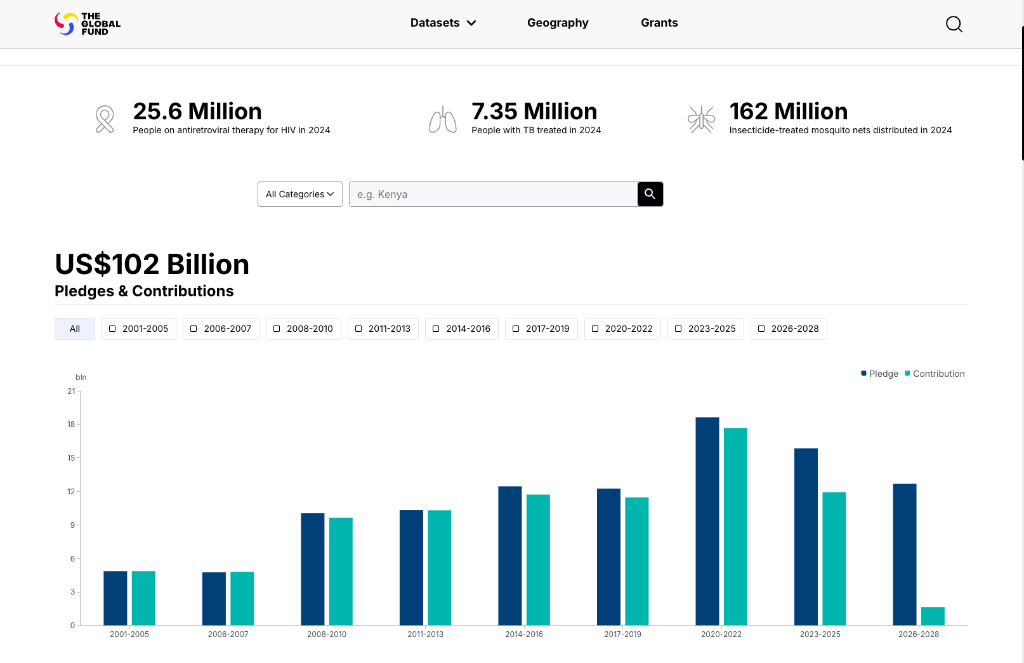Click the 'Pledges & Contributions' subheading

pos(144,291)
